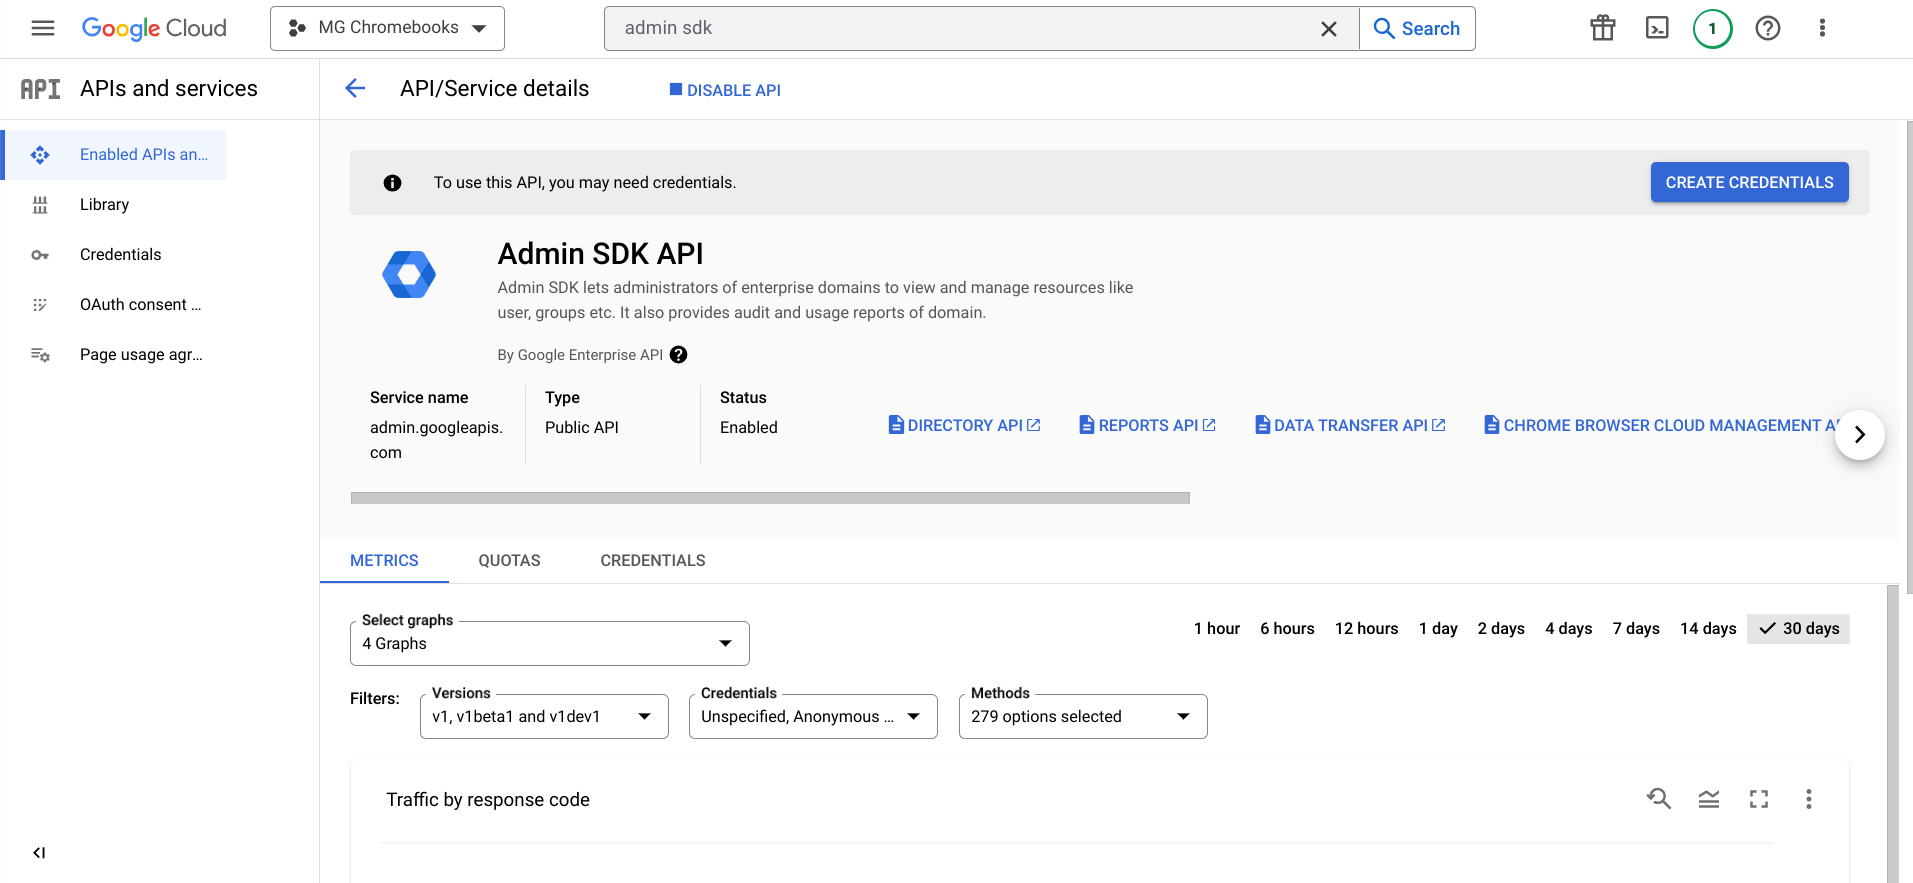The width and height of the screenshot is (1913, 883).
Task: Go to Google Cloud home logo
Action: coord(154,28)
